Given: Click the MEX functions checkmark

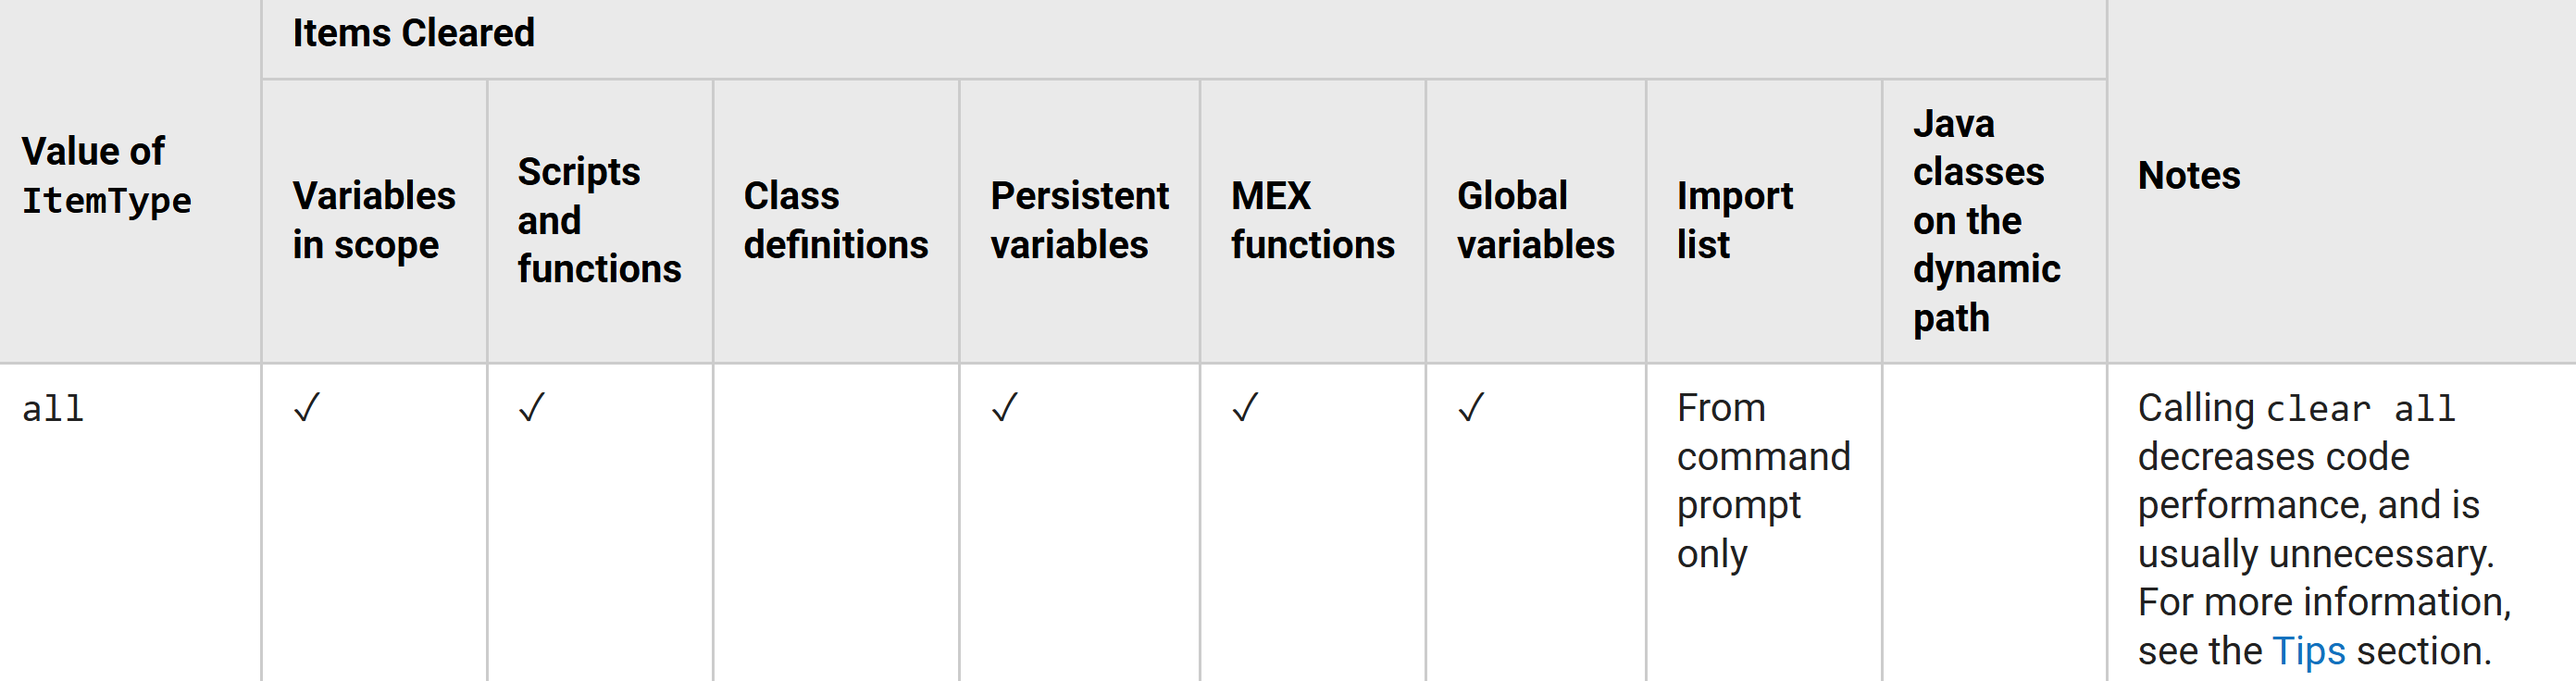Looking at the screenshot, I should click(x=1245, y=407).
